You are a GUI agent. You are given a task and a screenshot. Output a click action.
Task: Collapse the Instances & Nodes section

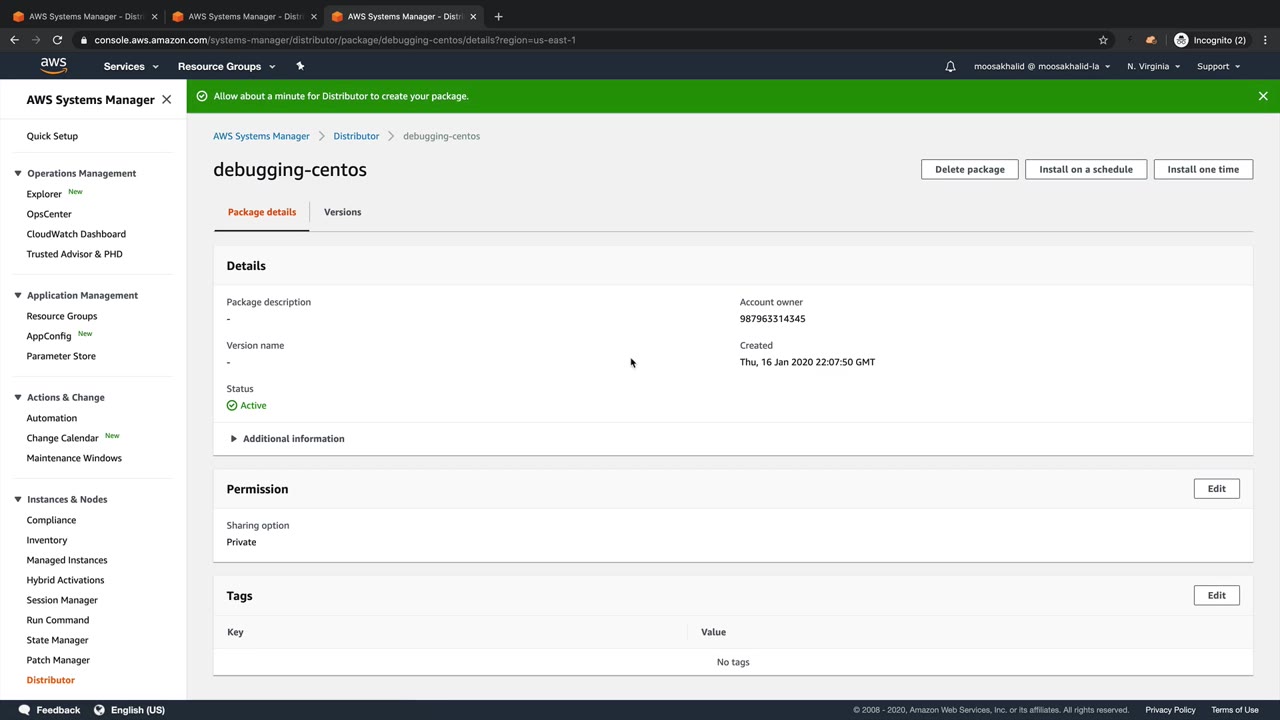point(18,499)
